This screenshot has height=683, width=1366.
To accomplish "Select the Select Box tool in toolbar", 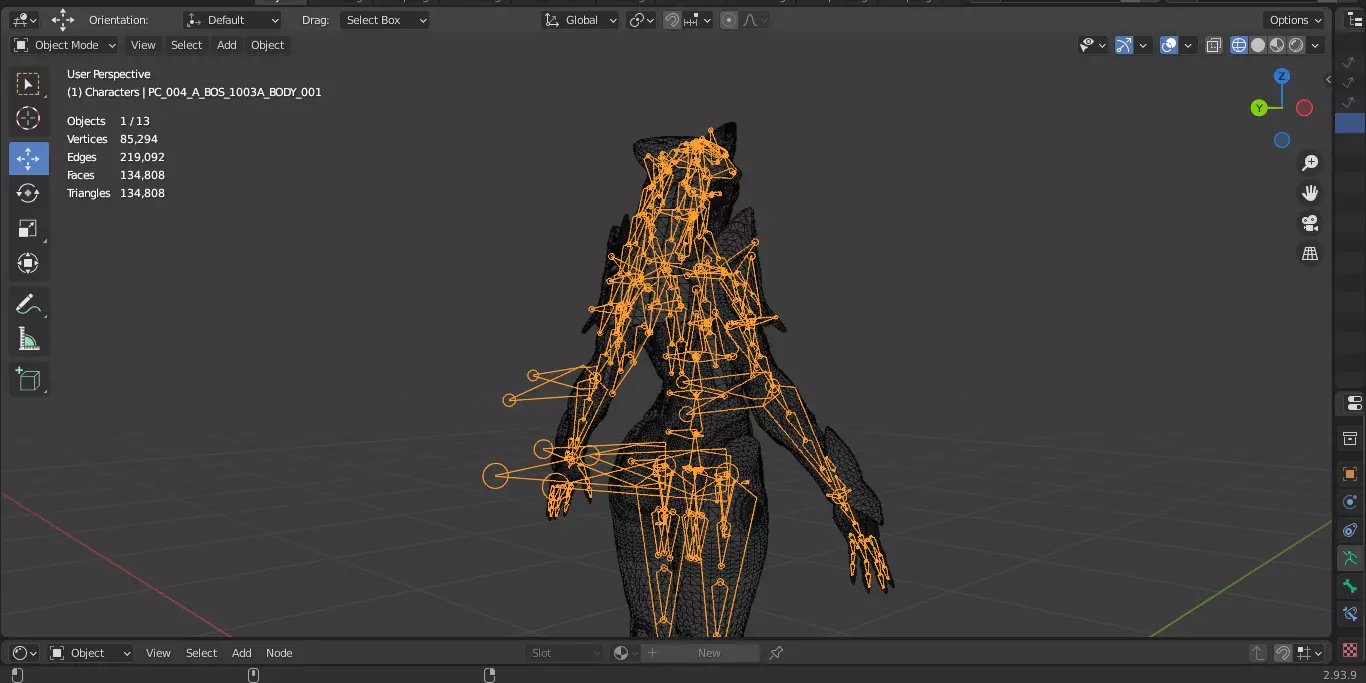I will coord(28,84).
